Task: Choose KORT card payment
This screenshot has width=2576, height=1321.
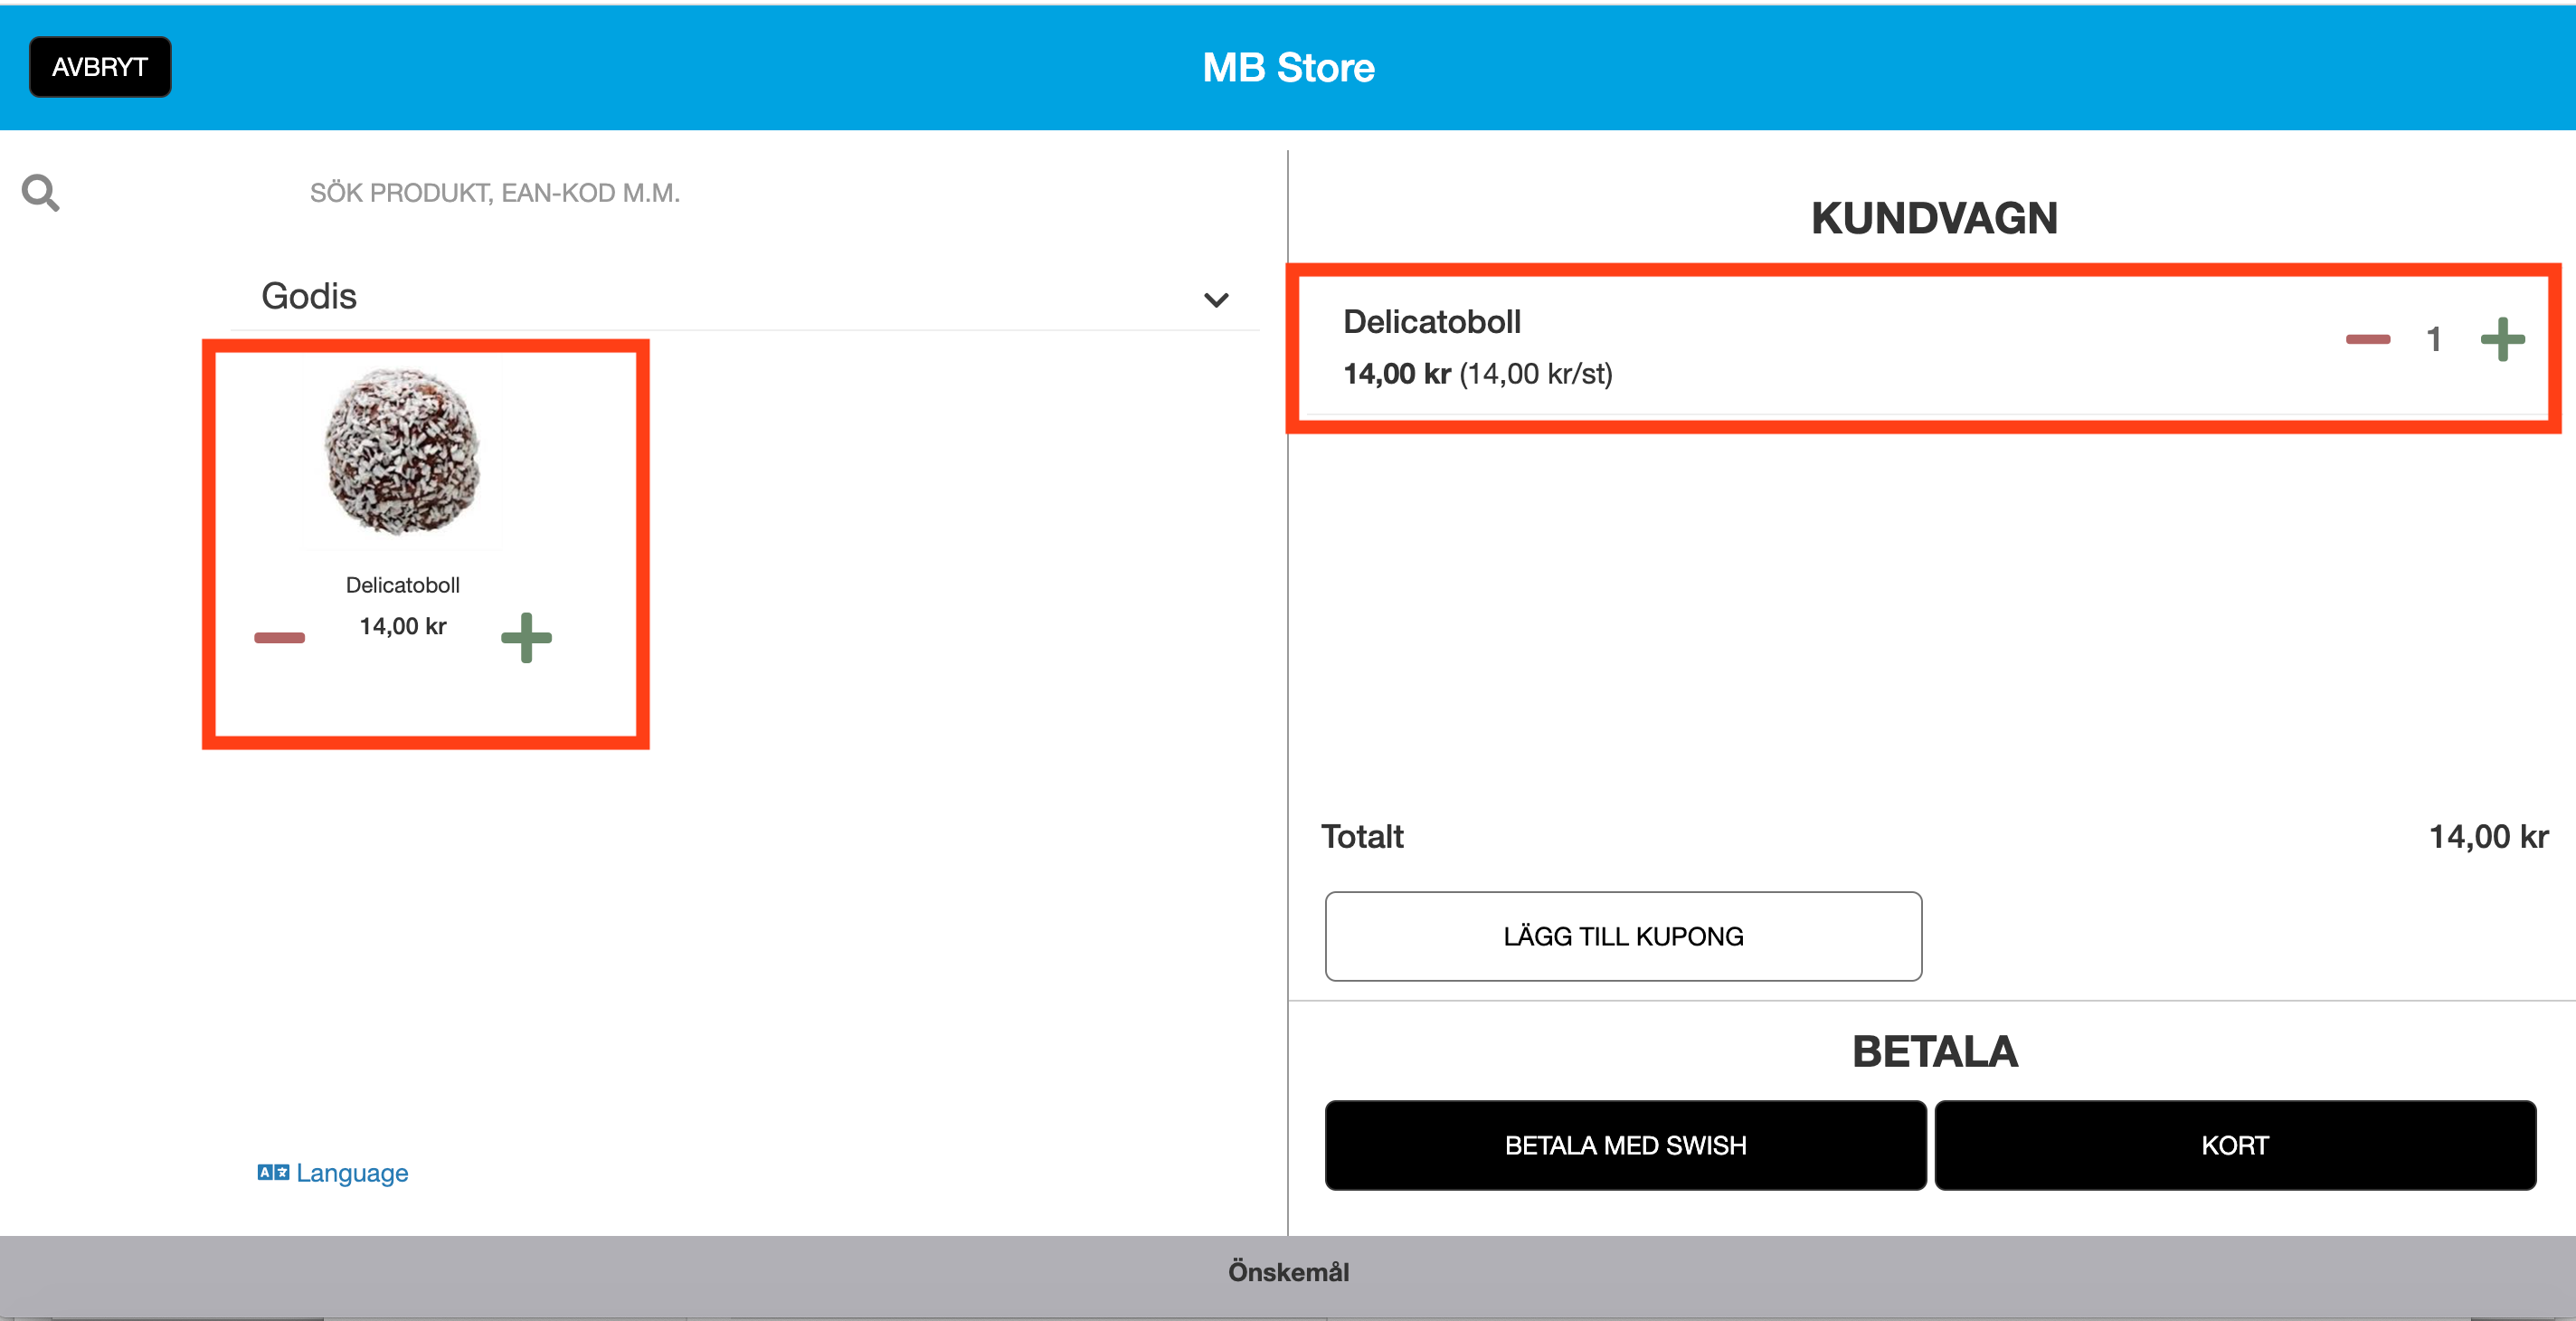Action: click(2235, 1145)
